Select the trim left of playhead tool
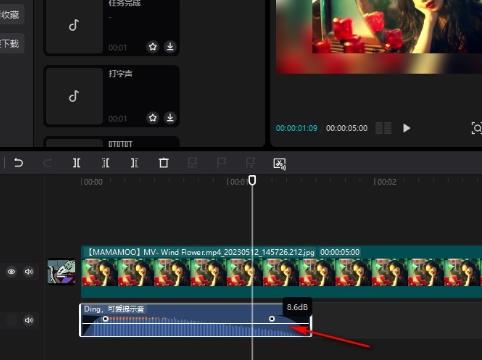Image resolution: width=482 pixels, height=360 pixels. pyautogui.click(x=105, y=163)
